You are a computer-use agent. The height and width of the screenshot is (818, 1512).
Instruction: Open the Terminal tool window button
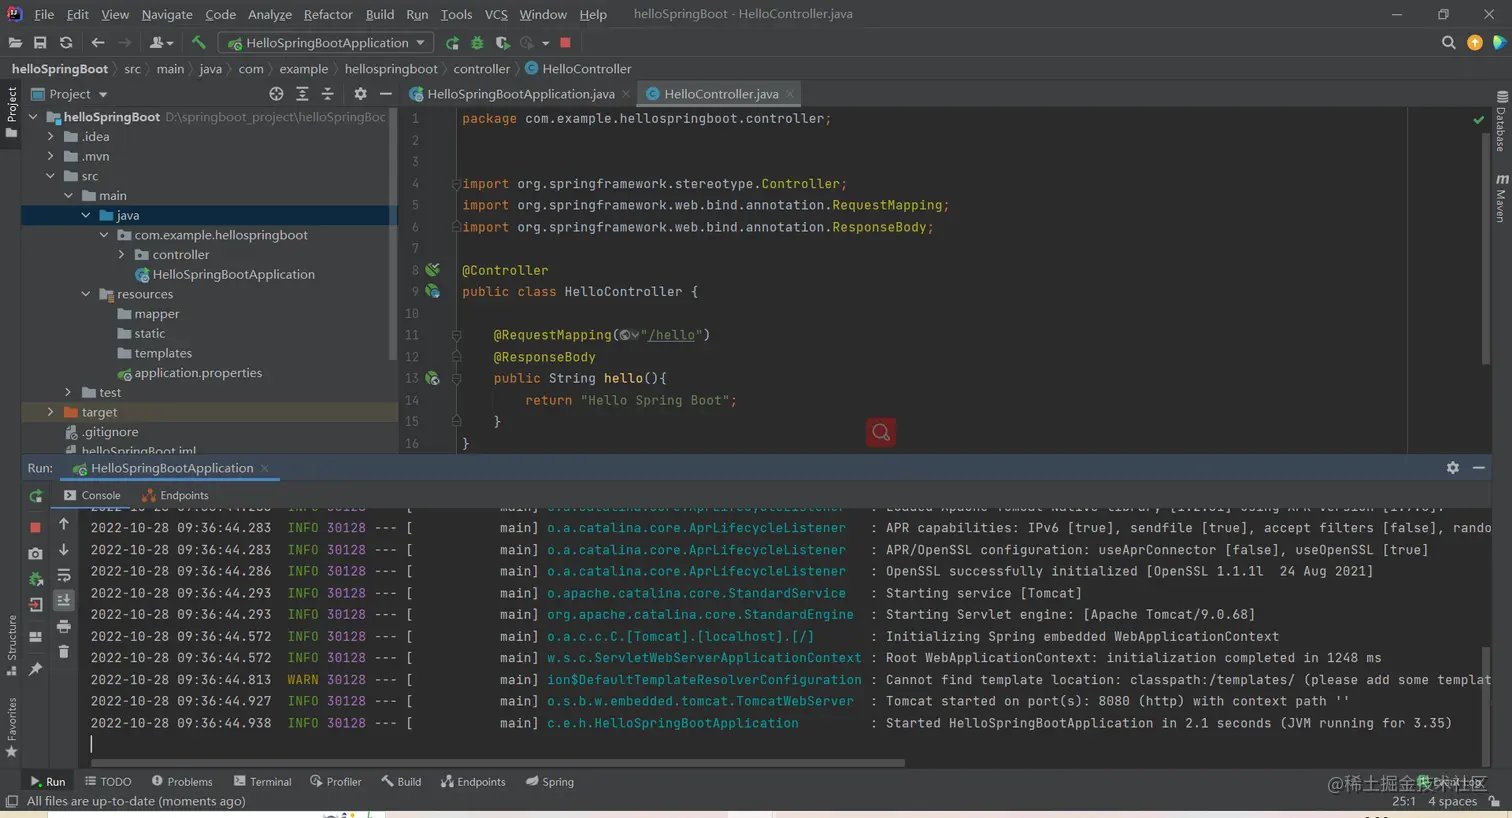(x=262, y=782)
